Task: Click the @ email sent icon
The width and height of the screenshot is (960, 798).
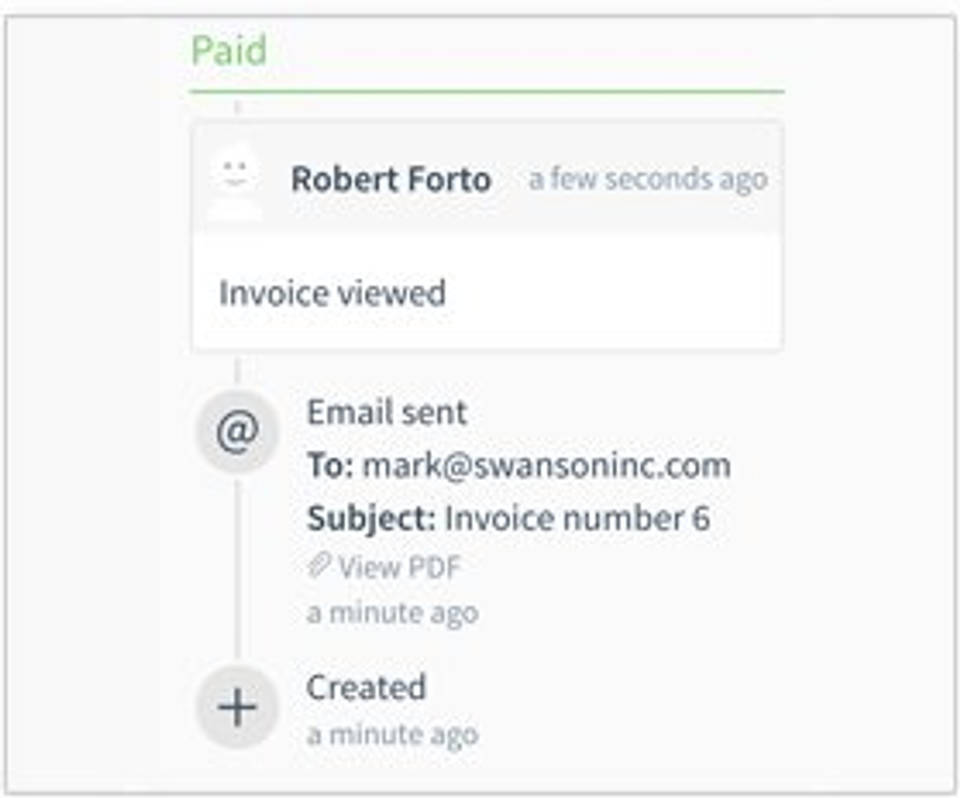Action: 237,432
